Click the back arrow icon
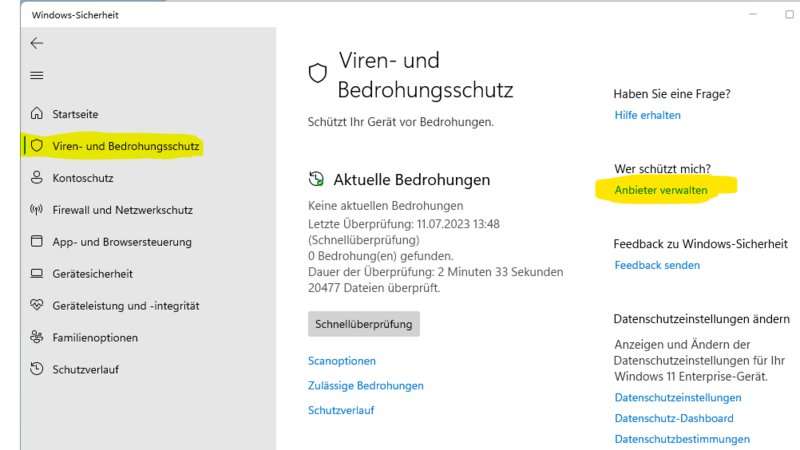The image size is (800, 450). [37, 43]
